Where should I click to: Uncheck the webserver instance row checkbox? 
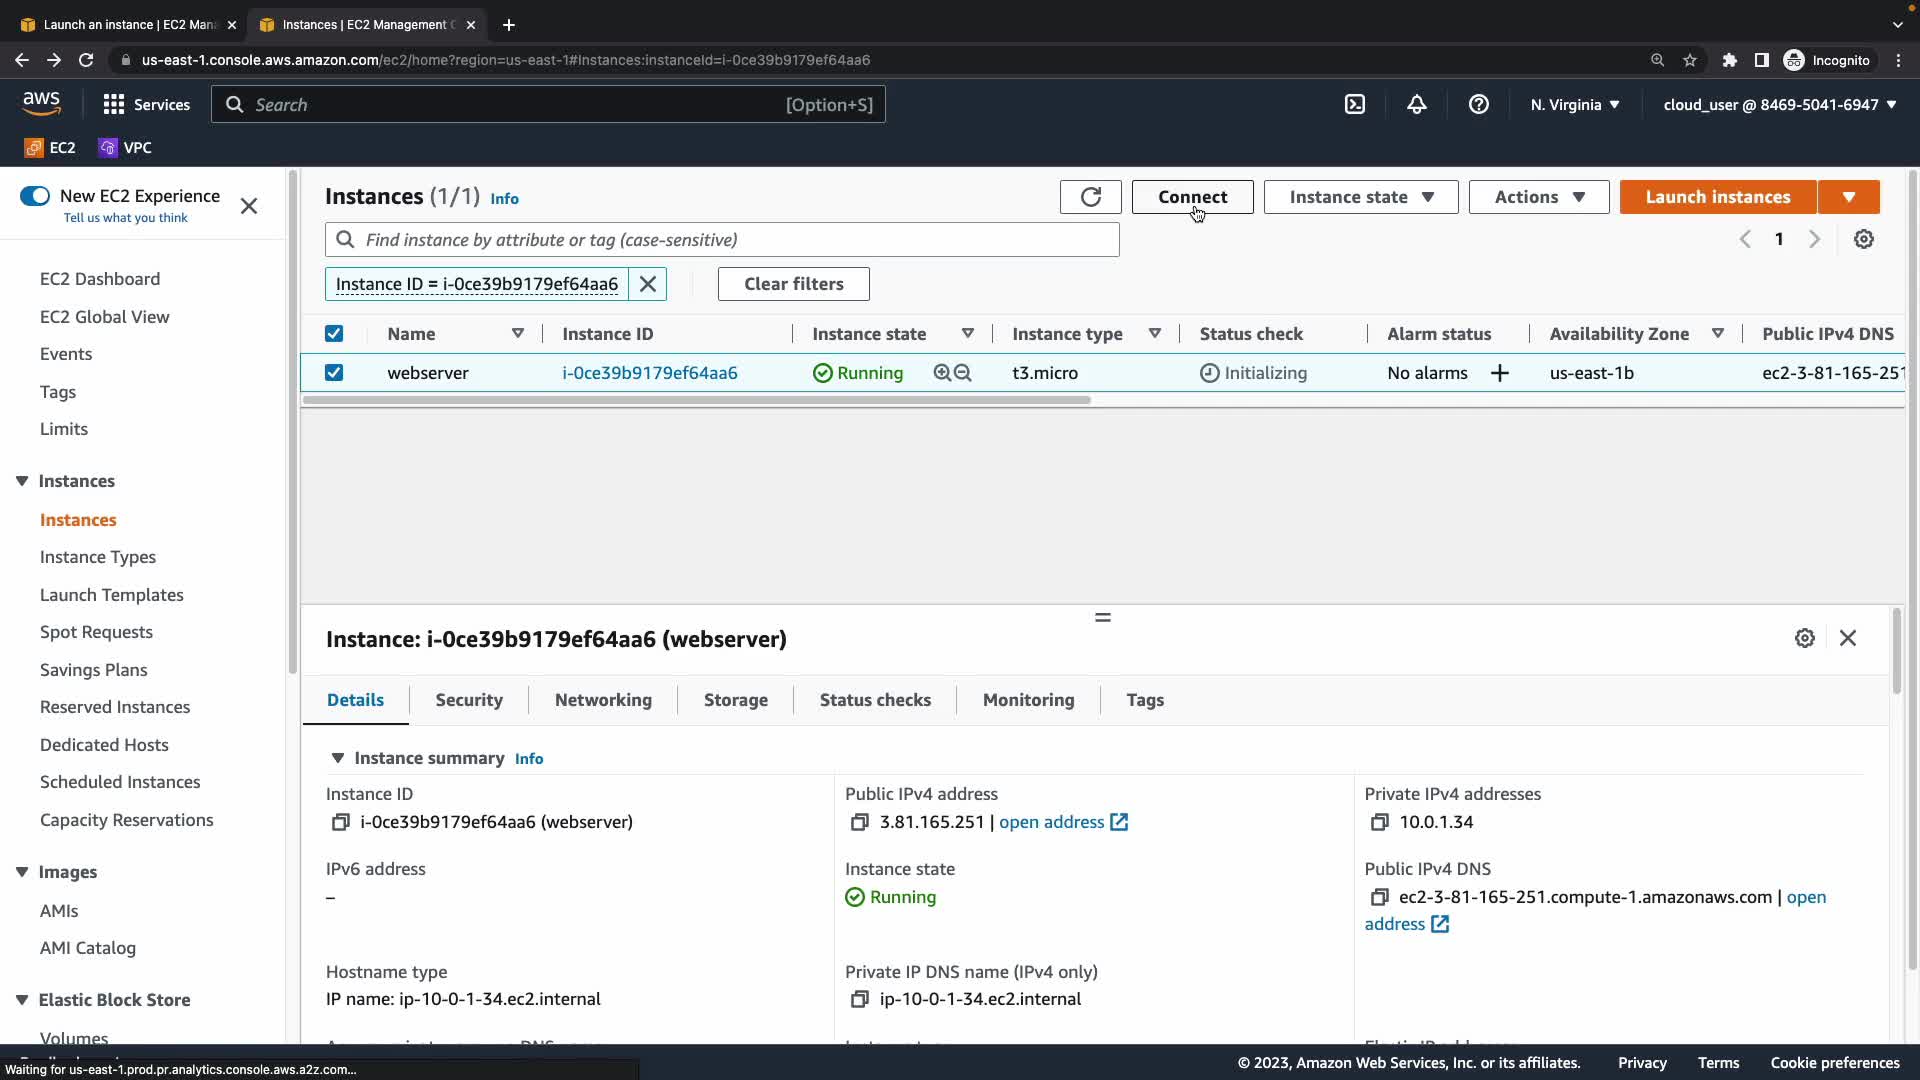tap(334, 373)
